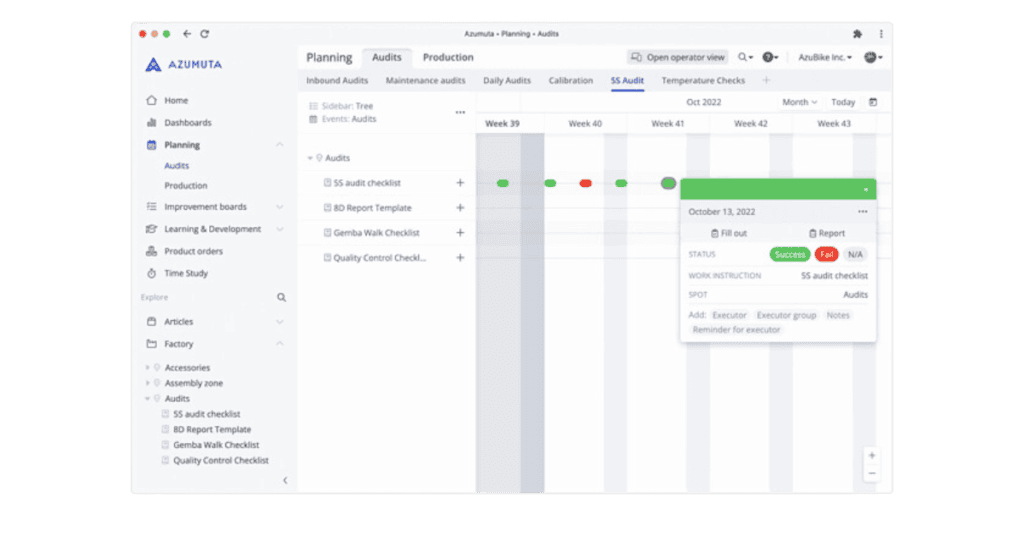Collapse the Planning sidebar section
The width and height of the screenshot is (1024, 536).
tap(280, 145)
